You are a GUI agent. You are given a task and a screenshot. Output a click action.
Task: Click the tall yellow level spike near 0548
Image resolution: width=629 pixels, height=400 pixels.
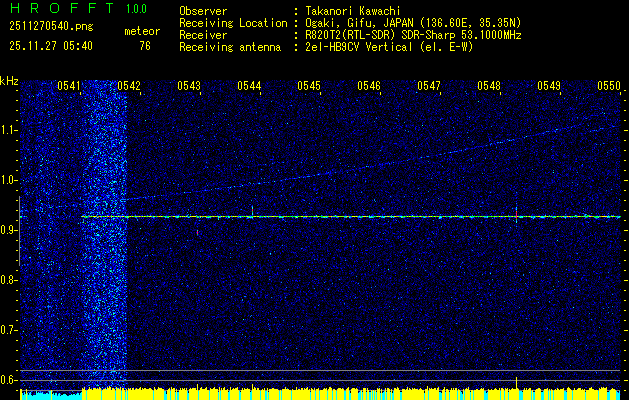pos(516,383)
